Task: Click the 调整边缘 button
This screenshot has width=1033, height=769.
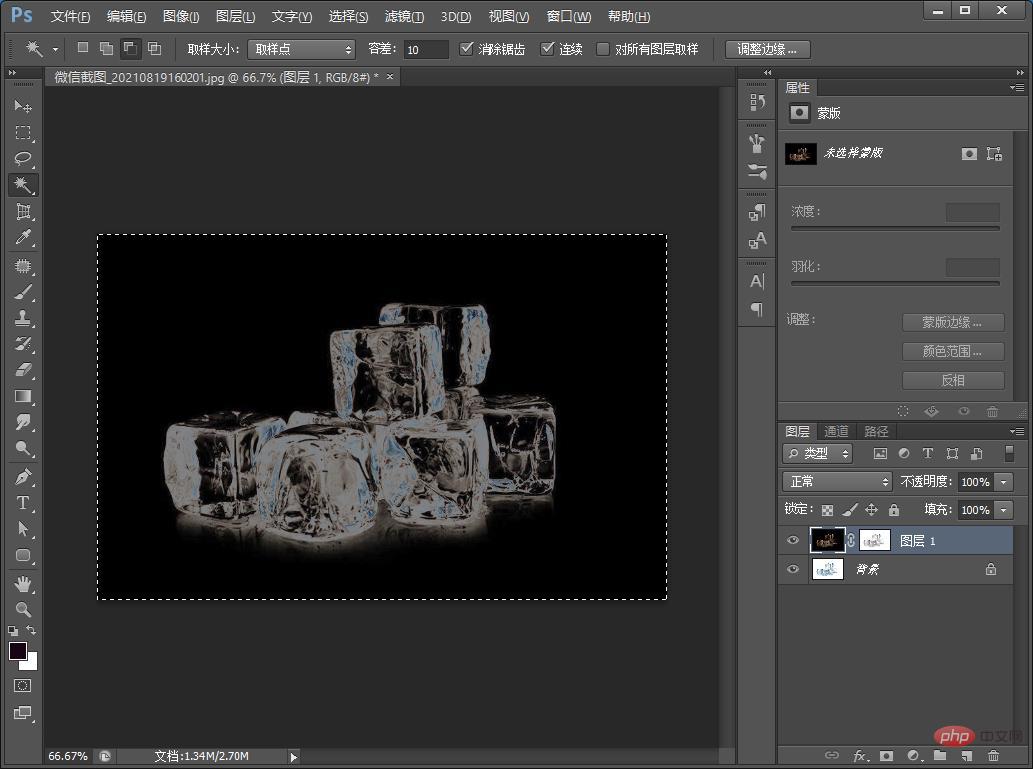Action: pyautogui.click(x=767, y=49)
